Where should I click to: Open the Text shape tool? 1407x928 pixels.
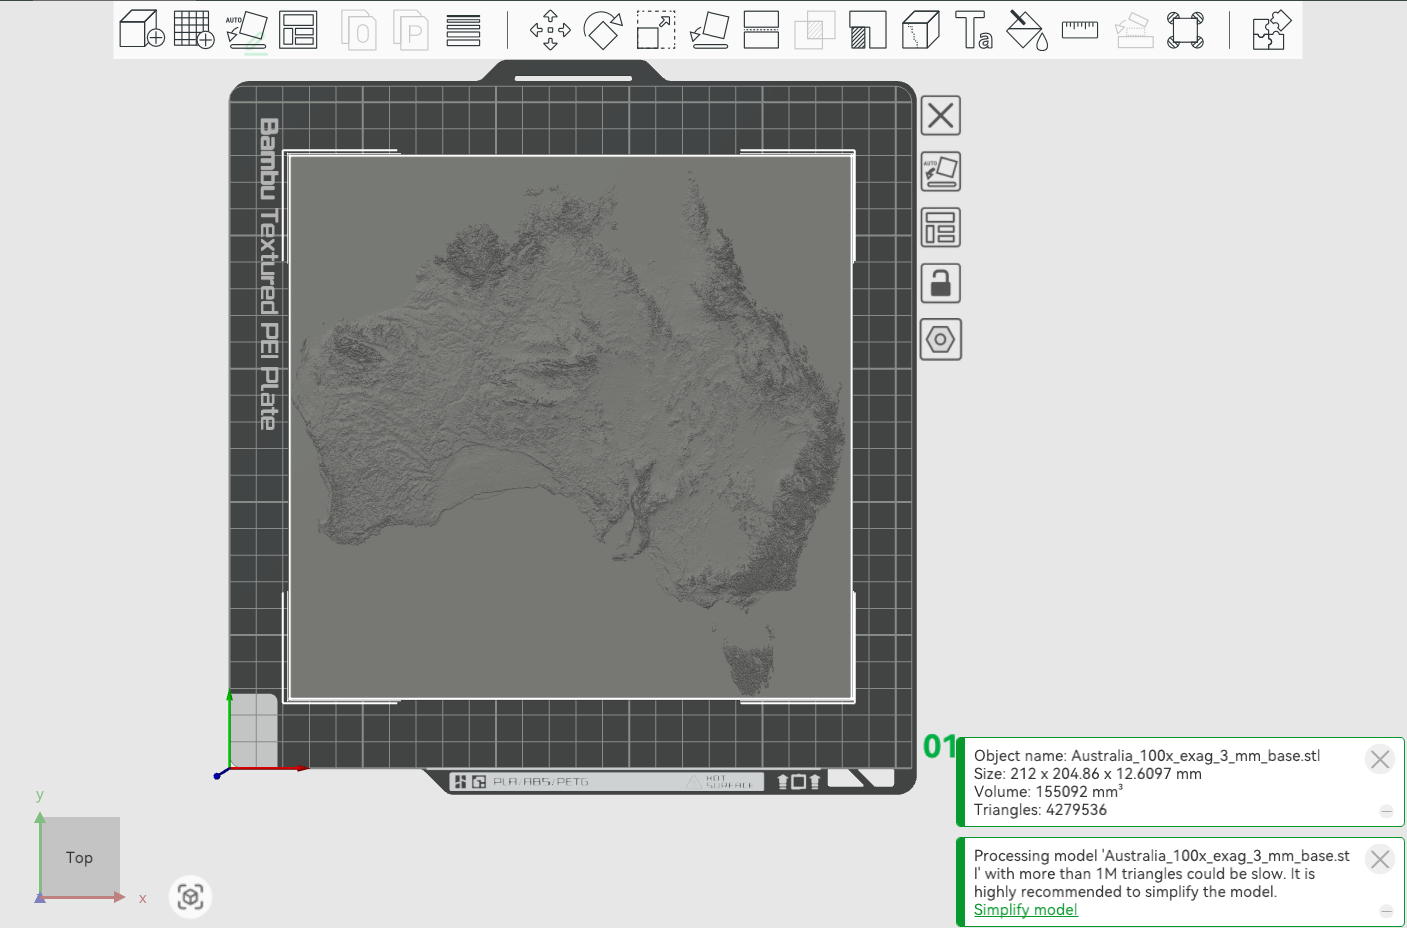pos(973,30)
